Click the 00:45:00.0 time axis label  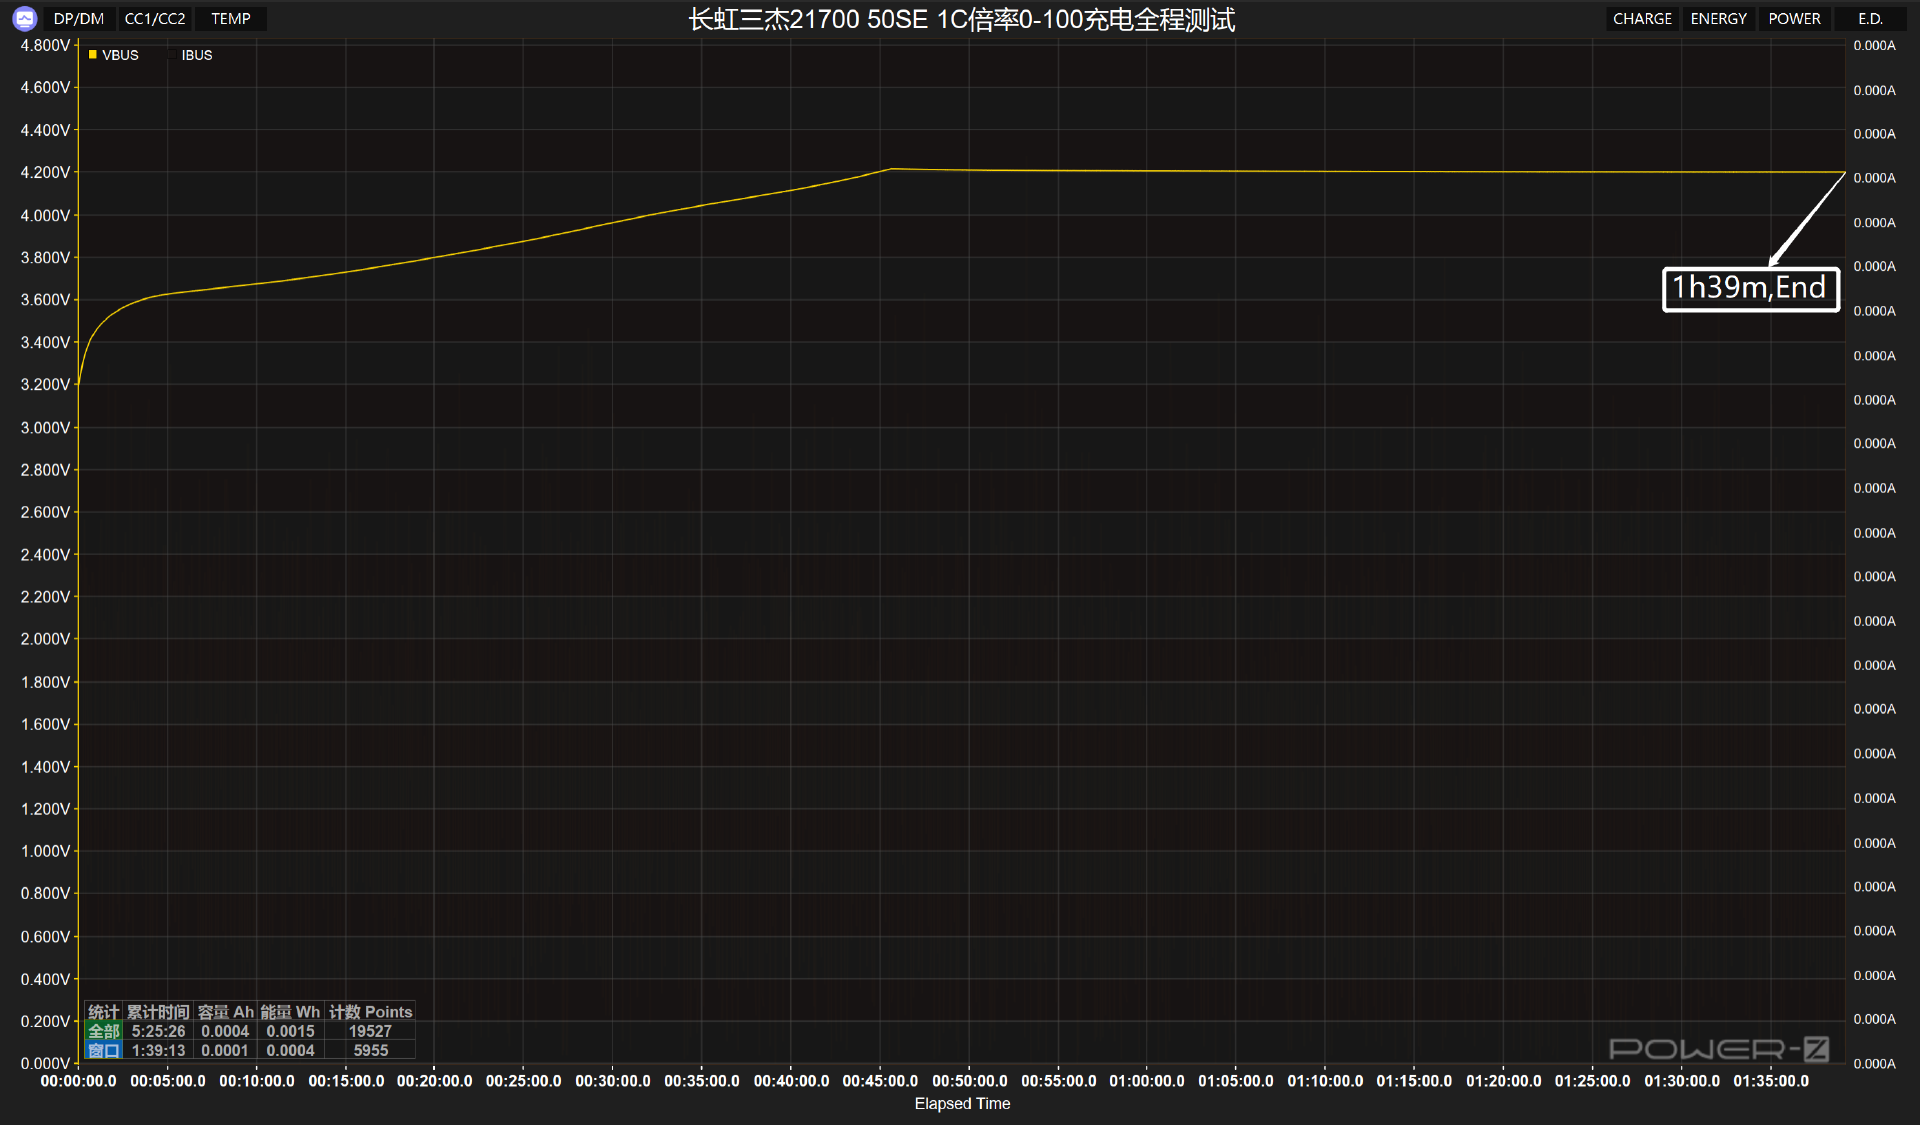click(x=880, y=1081)
